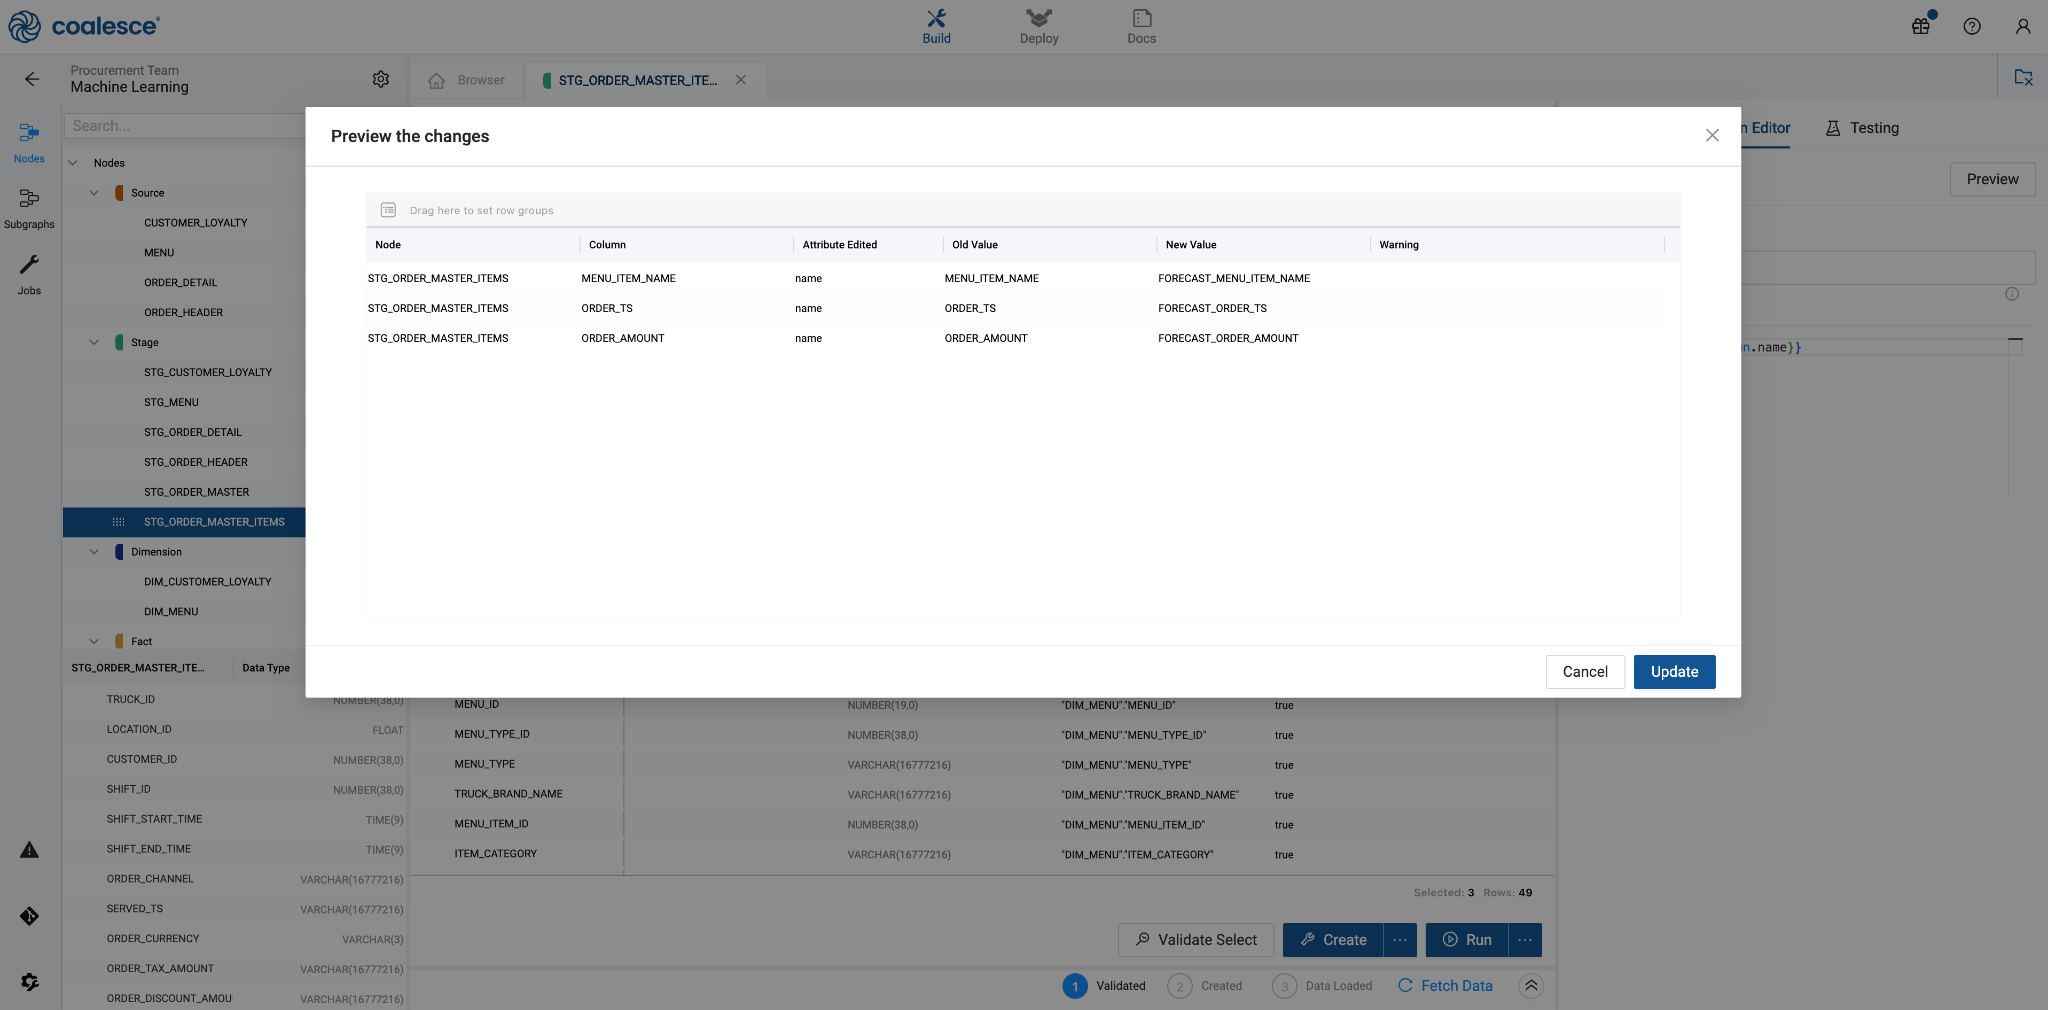Close the STG_ORDER_MASTER_ITE... tab
The image size is (2048, 1010).
pos(741,80)
